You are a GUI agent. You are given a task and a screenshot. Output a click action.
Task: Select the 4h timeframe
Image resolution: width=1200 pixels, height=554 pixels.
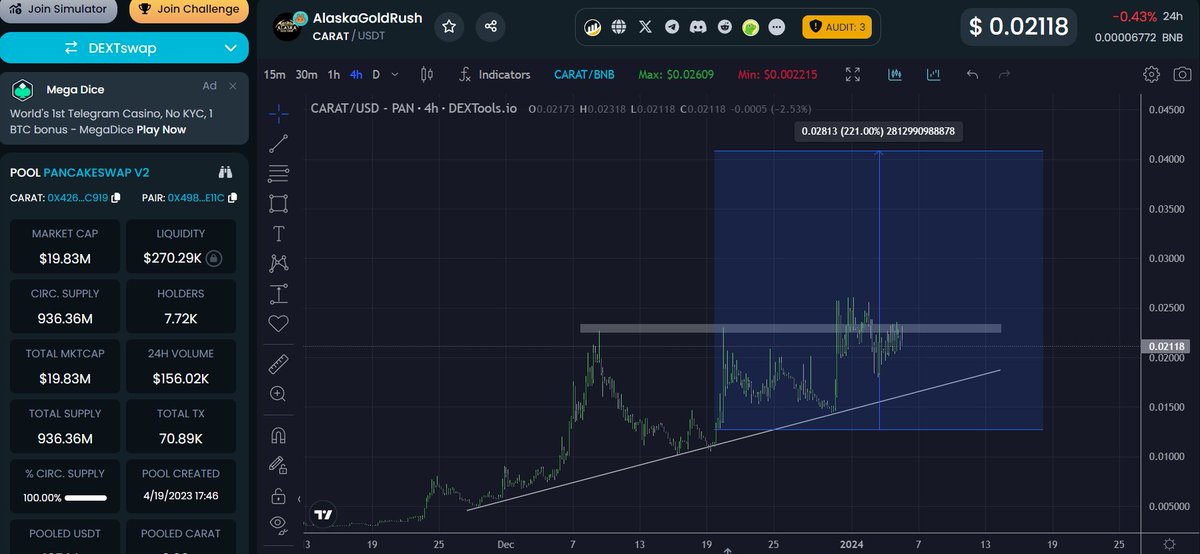pyautogui.click(x=356, y=74)
